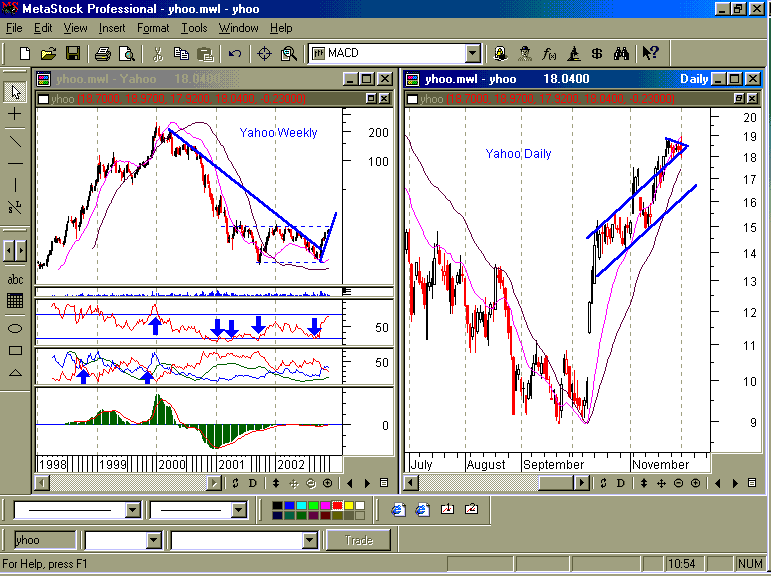Click the microscope Enhanced System Tester icon

tap(573, 53)
